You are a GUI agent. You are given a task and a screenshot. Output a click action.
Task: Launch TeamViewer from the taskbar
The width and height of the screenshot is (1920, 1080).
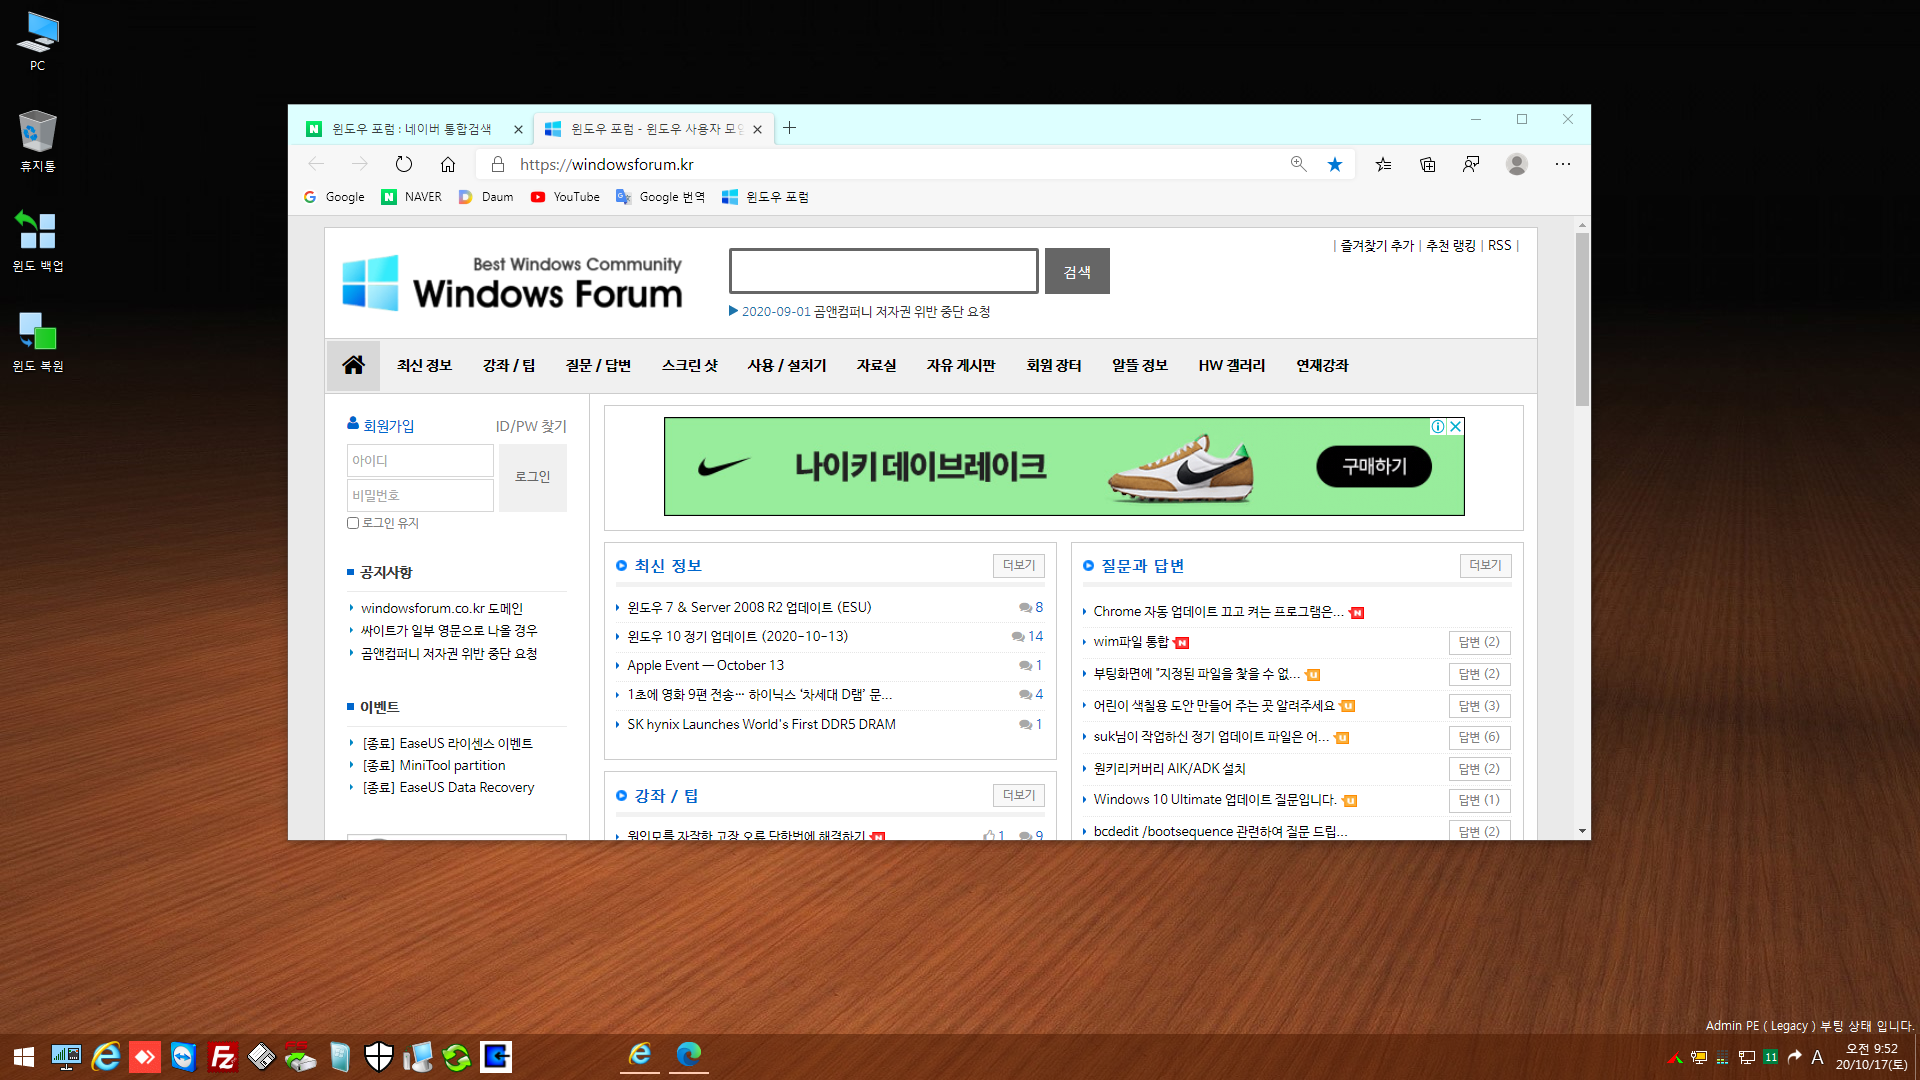tap(183, 1057)
